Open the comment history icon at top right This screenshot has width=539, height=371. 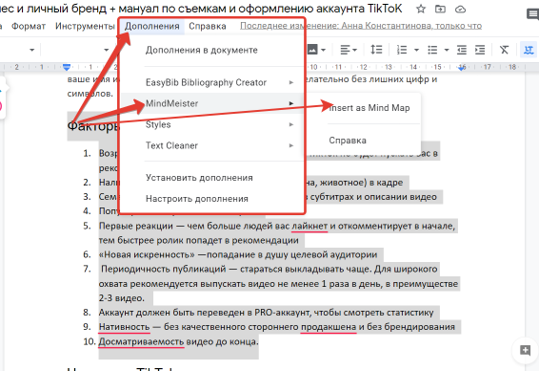[x=533, y=14]
